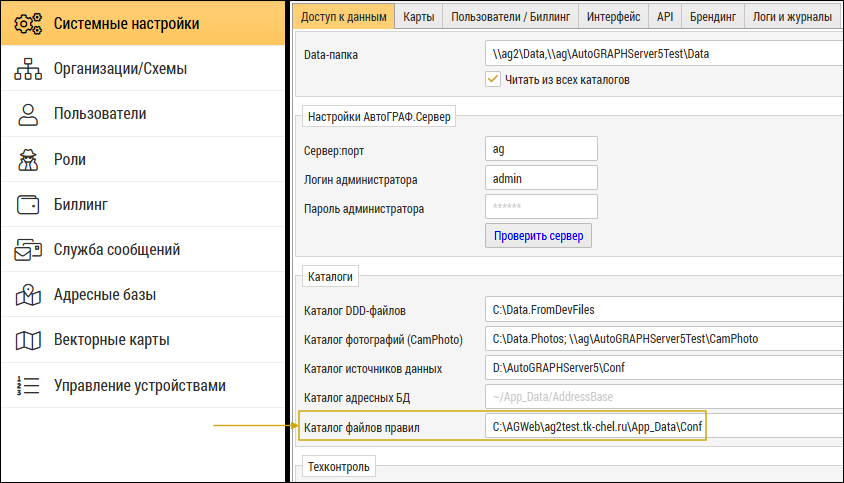The width and height of the screenshot is (844, 483).
Task: Open the 'Логи и журналы' tab
Action: [792, 17]
